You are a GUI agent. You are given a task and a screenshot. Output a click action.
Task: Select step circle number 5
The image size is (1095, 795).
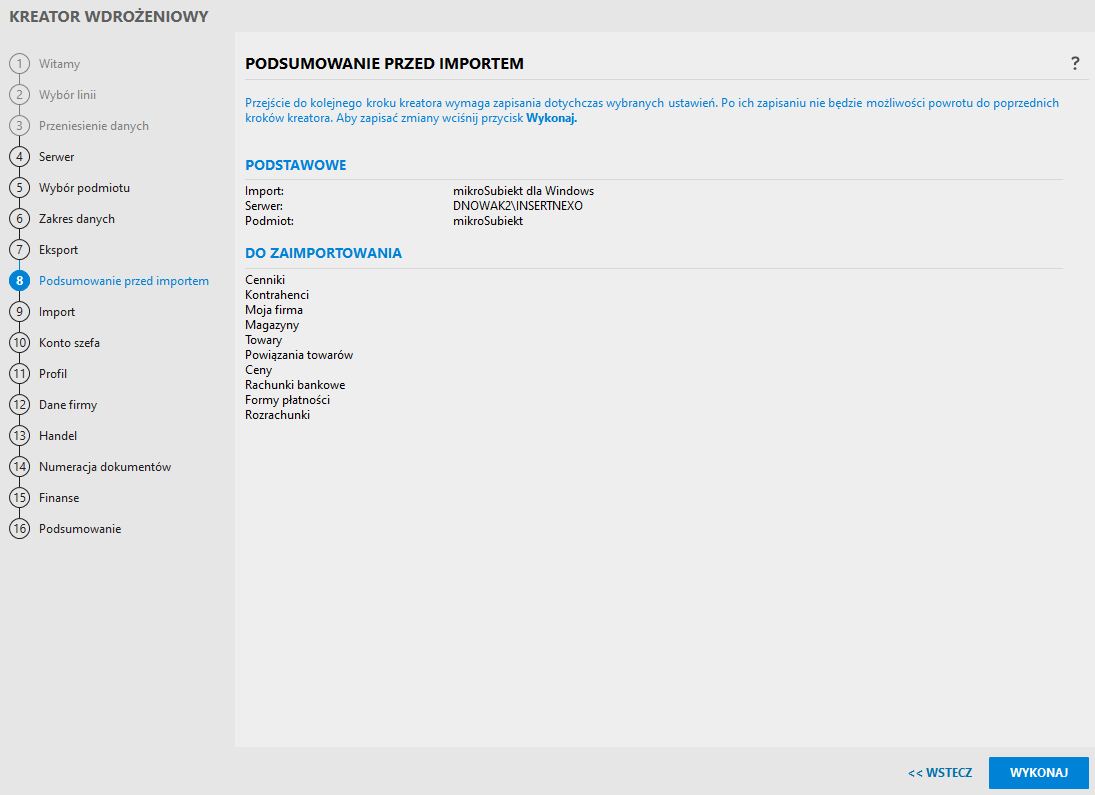20,187
